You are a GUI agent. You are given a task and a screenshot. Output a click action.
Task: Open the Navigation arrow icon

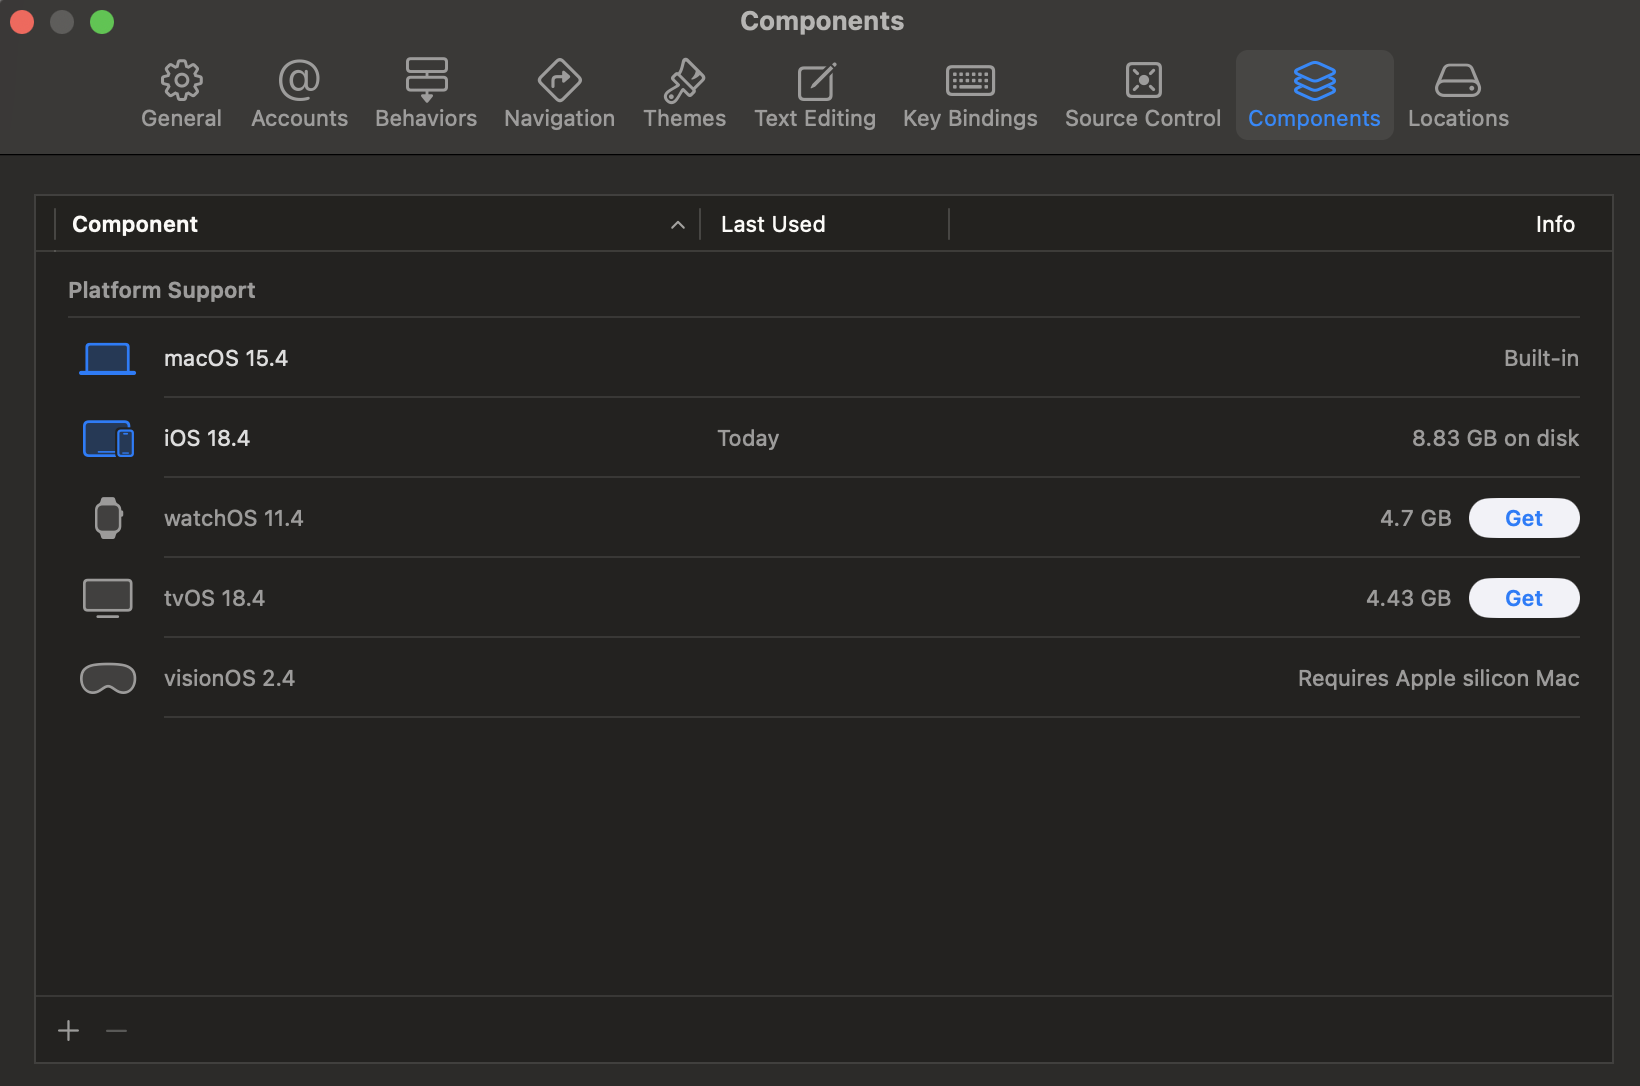[559, 80]
